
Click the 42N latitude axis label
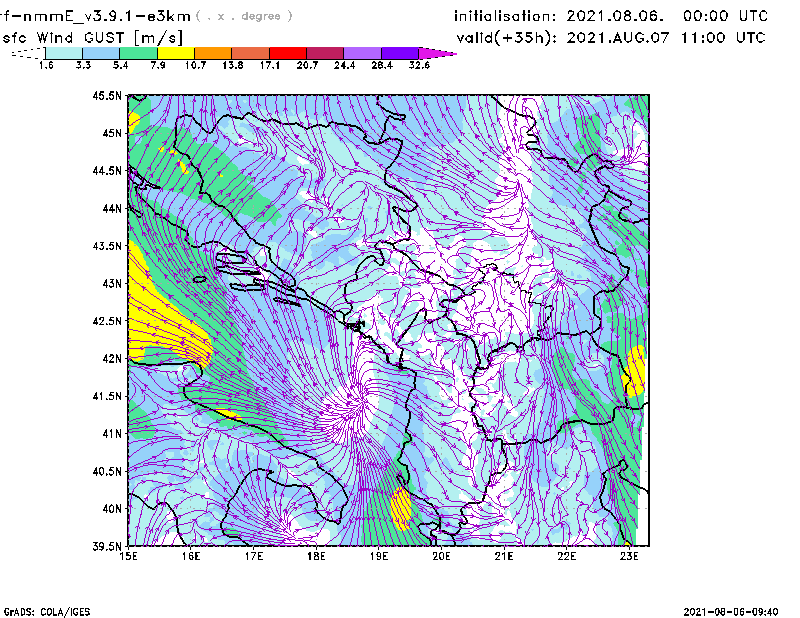click(110, 358)
